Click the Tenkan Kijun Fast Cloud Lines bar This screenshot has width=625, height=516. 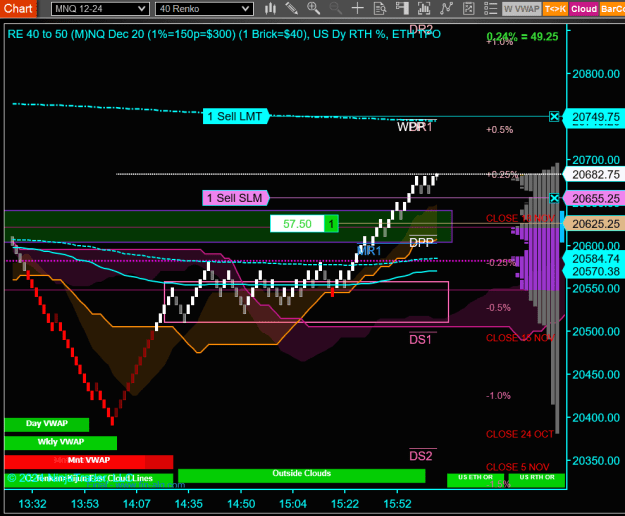coord(88,479)
